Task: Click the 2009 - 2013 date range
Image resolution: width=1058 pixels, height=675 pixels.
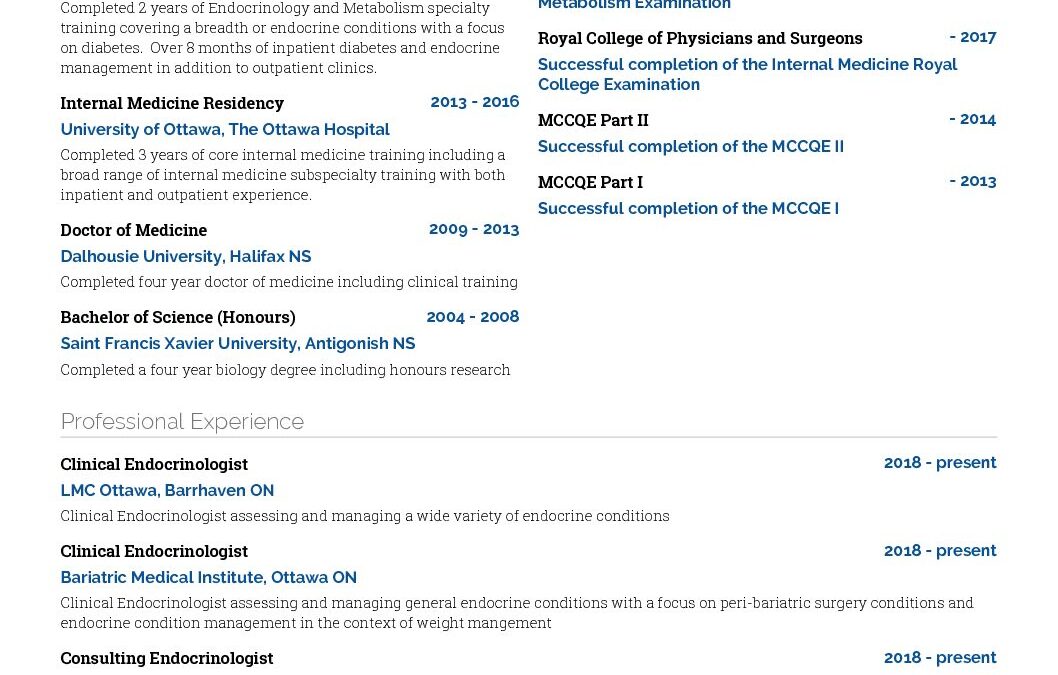Action: (474, 230)
